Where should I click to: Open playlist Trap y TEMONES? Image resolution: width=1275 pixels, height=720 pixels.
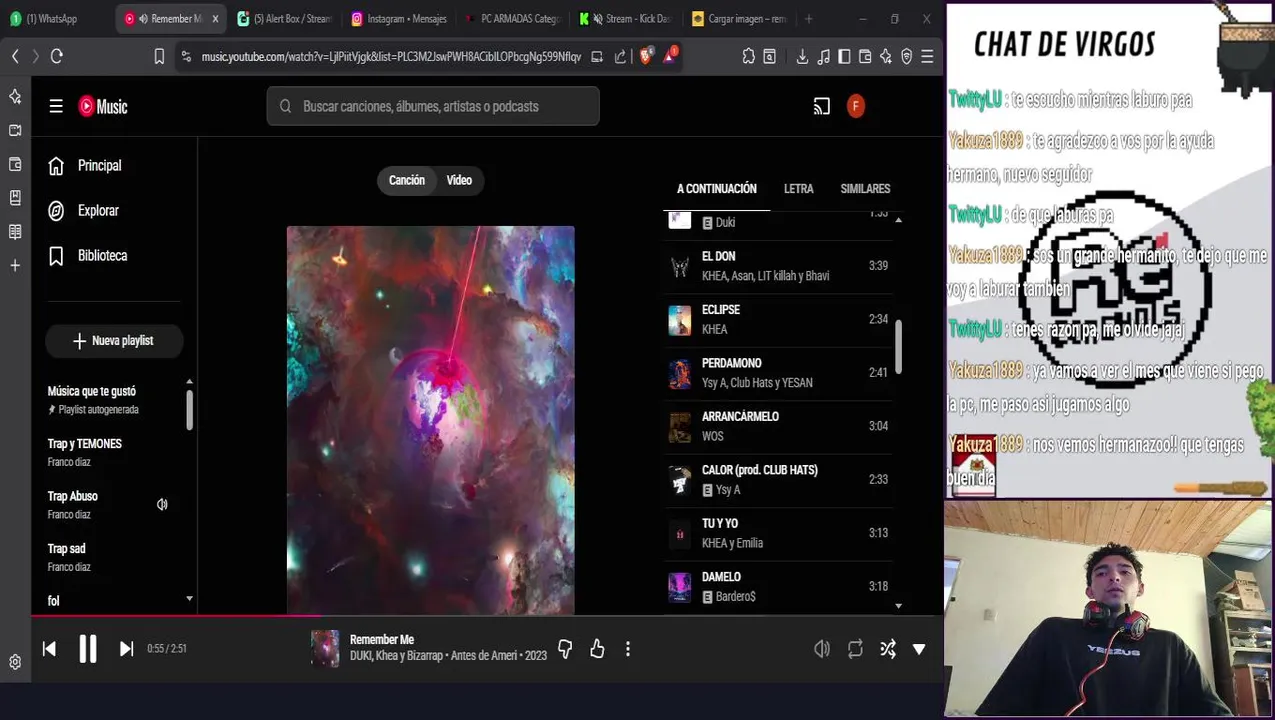point(113,452)
